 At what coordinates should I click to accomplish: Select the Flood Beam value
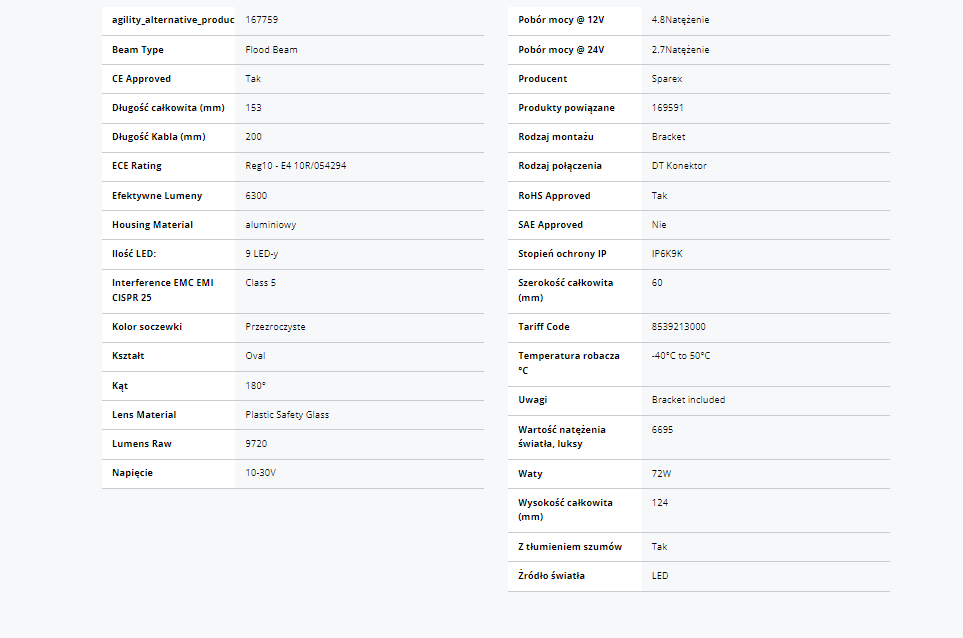tap(271, 50)
